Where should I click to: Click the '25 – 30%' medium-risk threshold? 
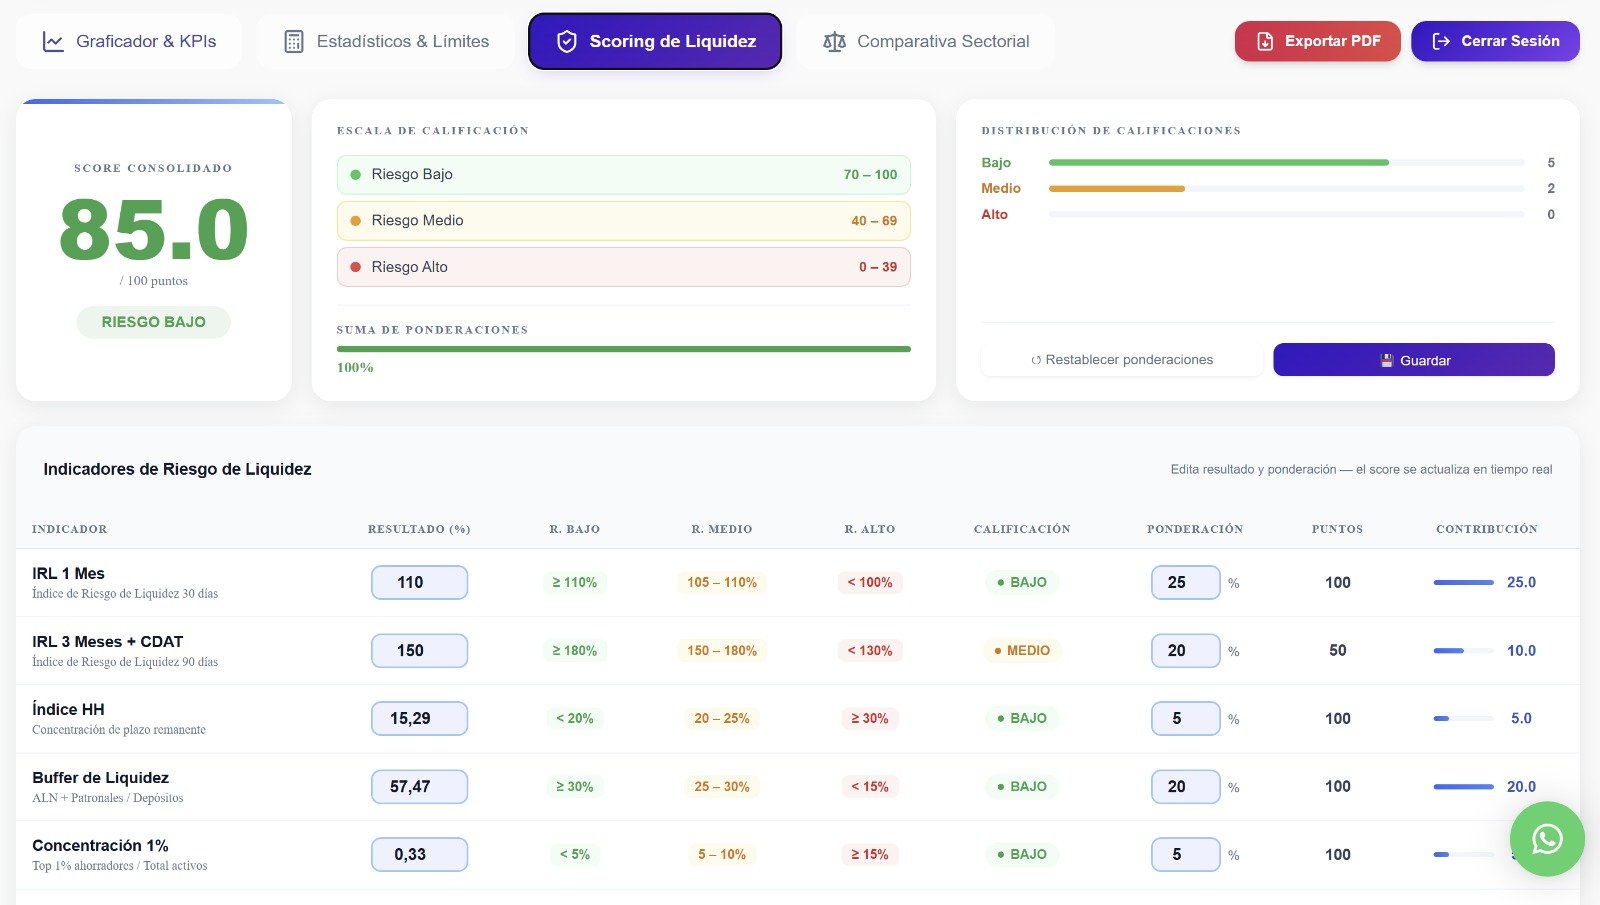[722, 786]
